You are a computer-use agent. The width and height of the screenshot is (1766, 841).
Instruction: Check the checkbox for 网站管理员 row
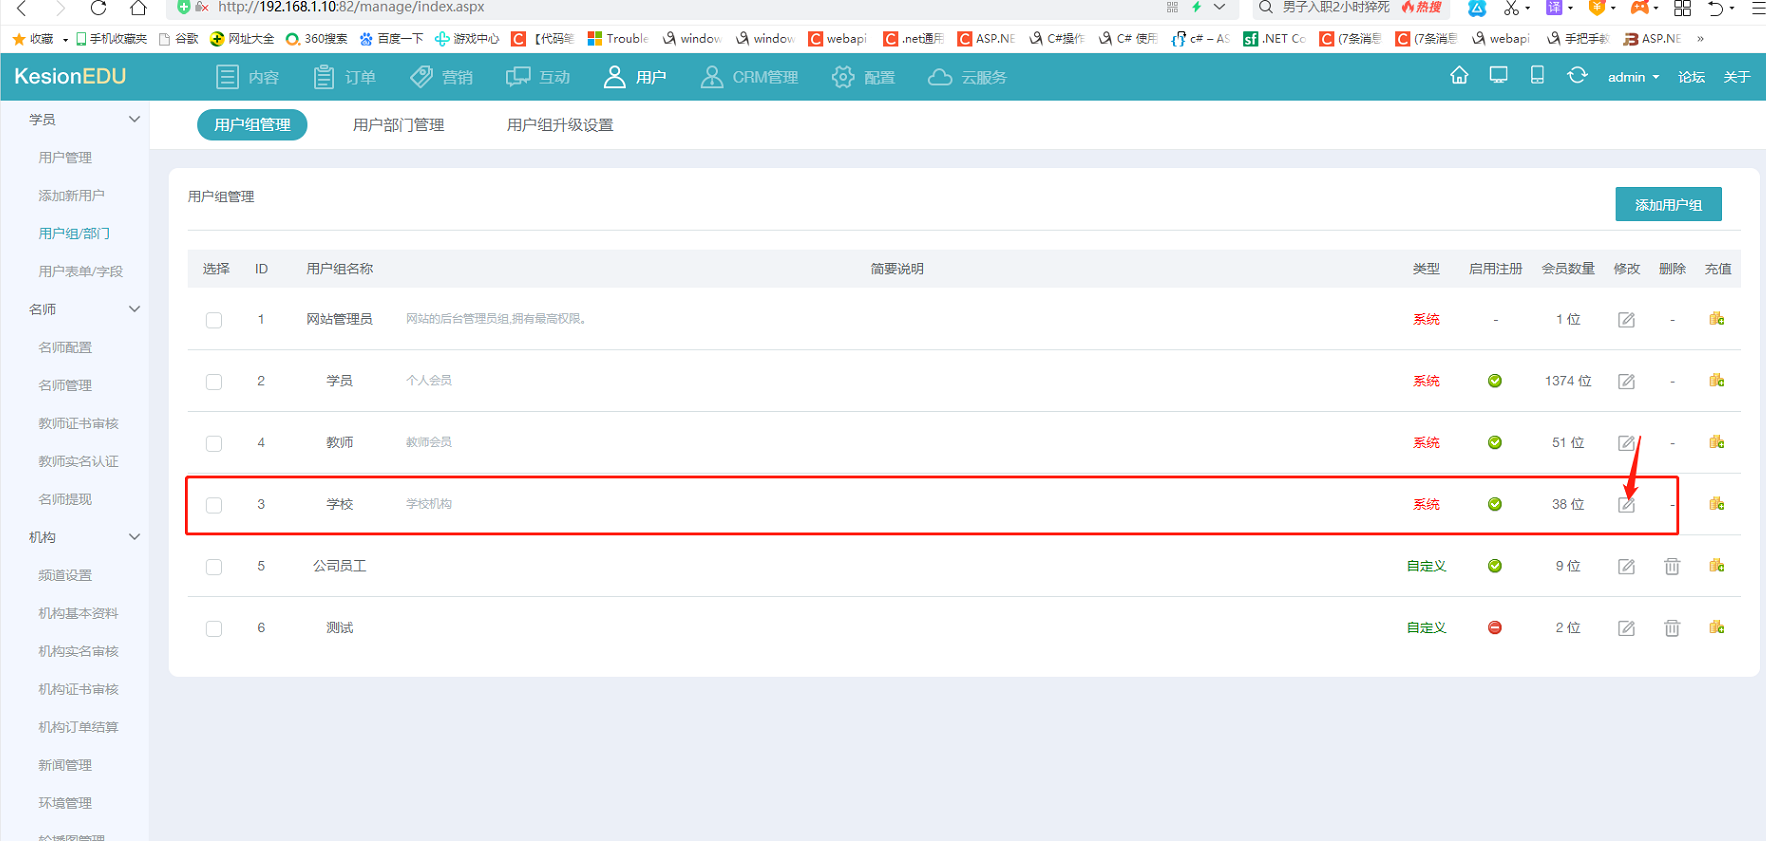pyautogui.click(x=214, y=320)
